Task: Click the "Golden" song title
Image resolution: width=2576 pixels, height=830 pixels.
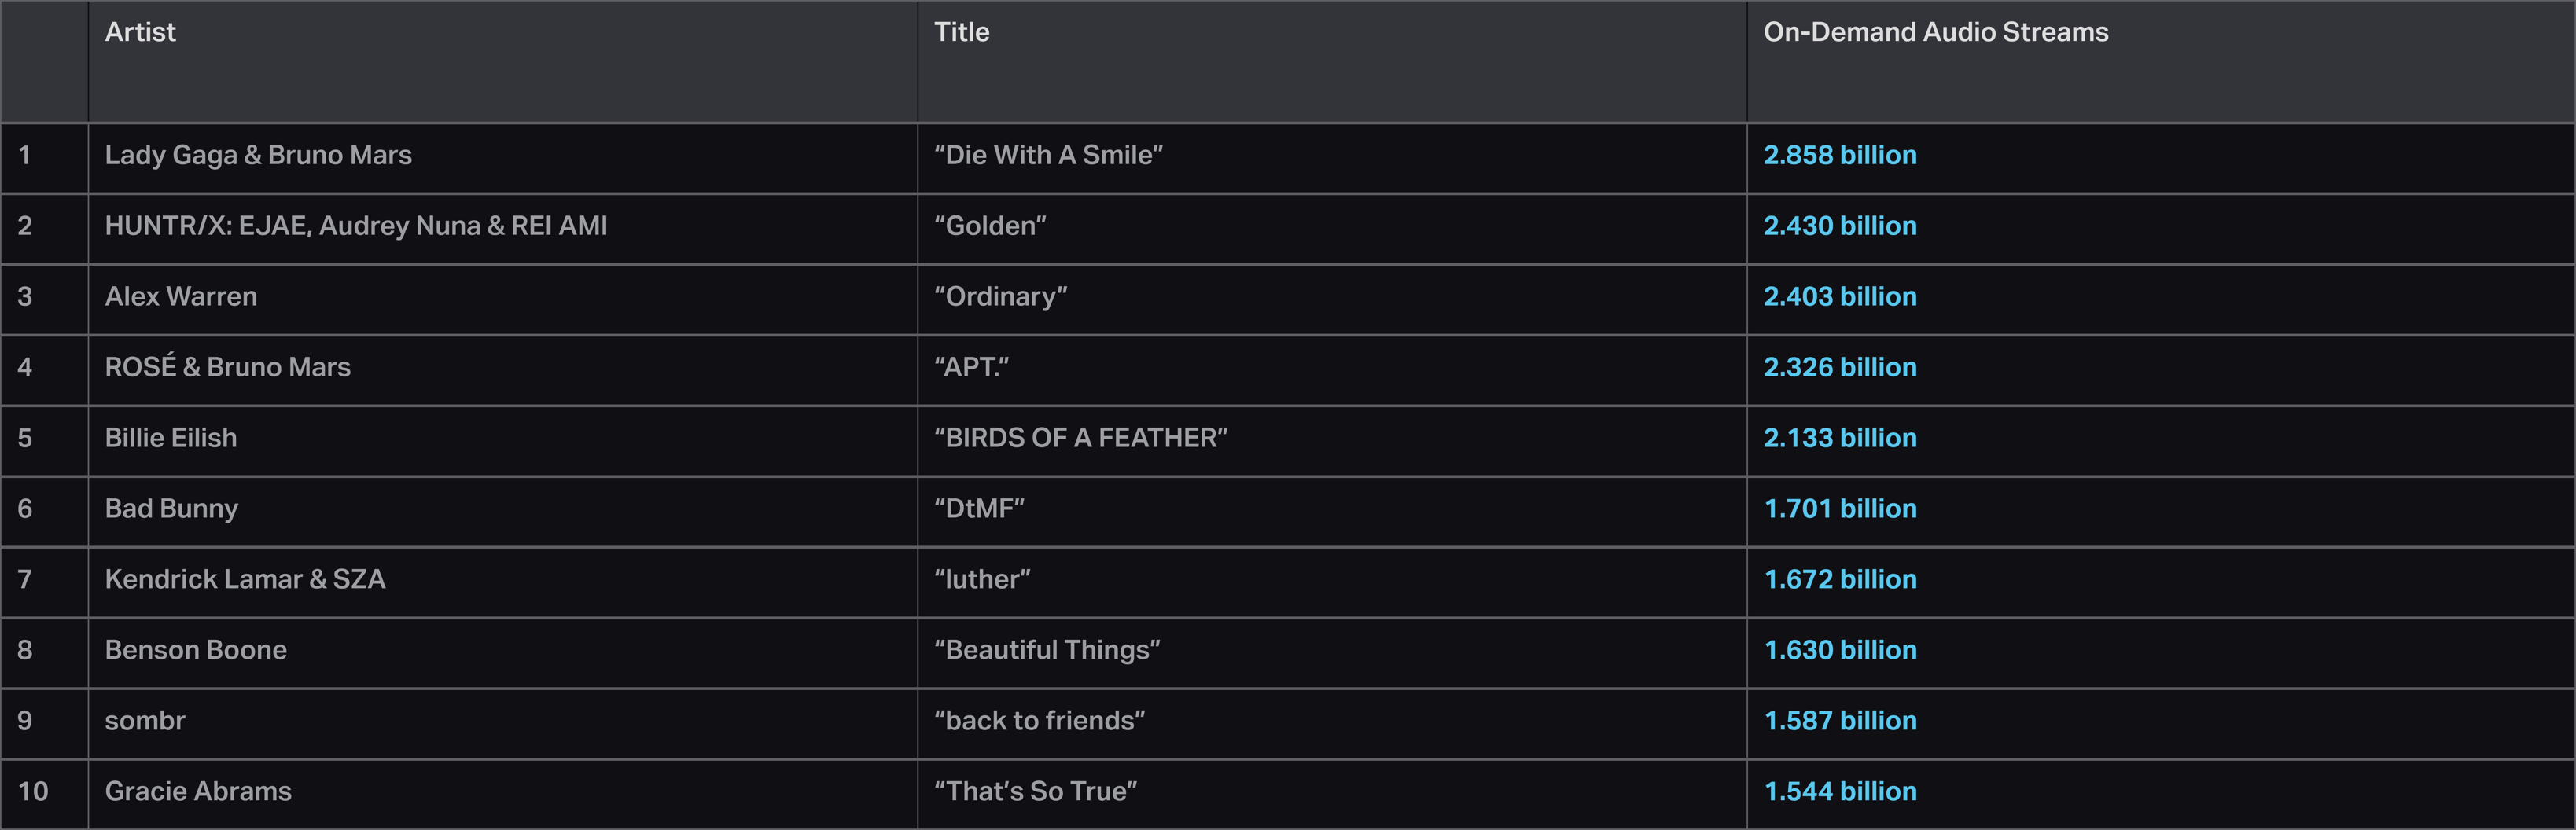Action: pos(990,226)
